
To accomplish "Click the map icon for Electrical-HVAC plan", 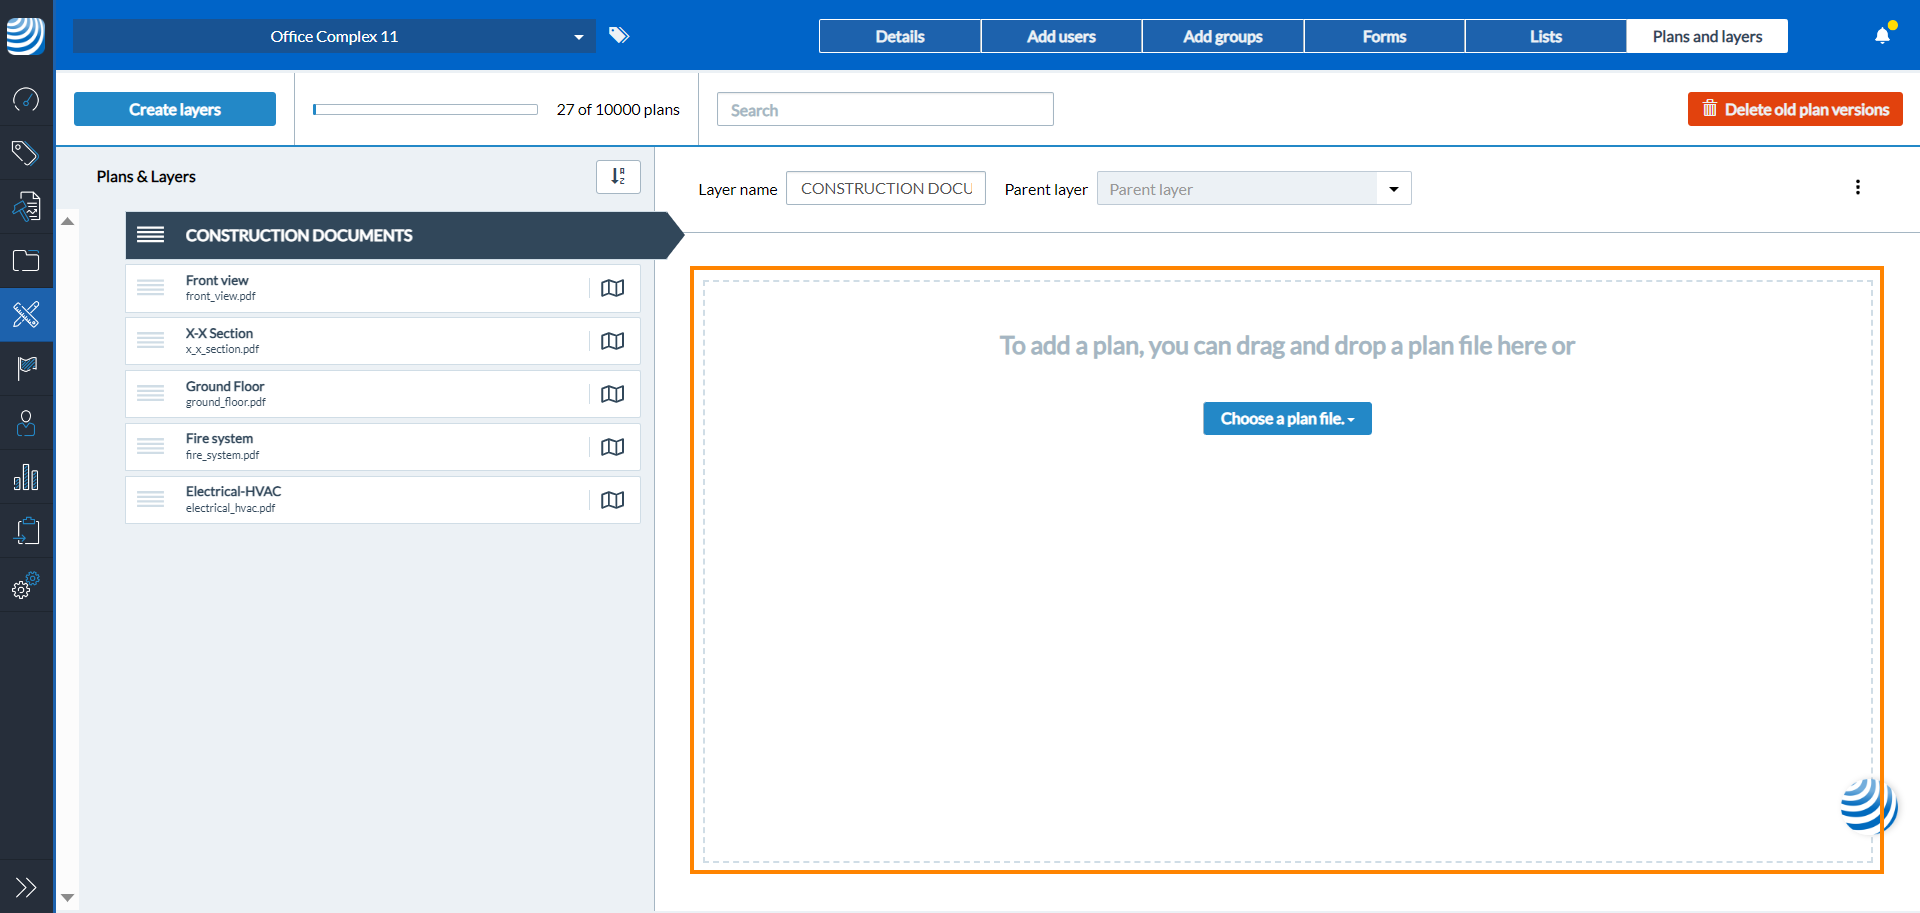I will pos(612,500).
